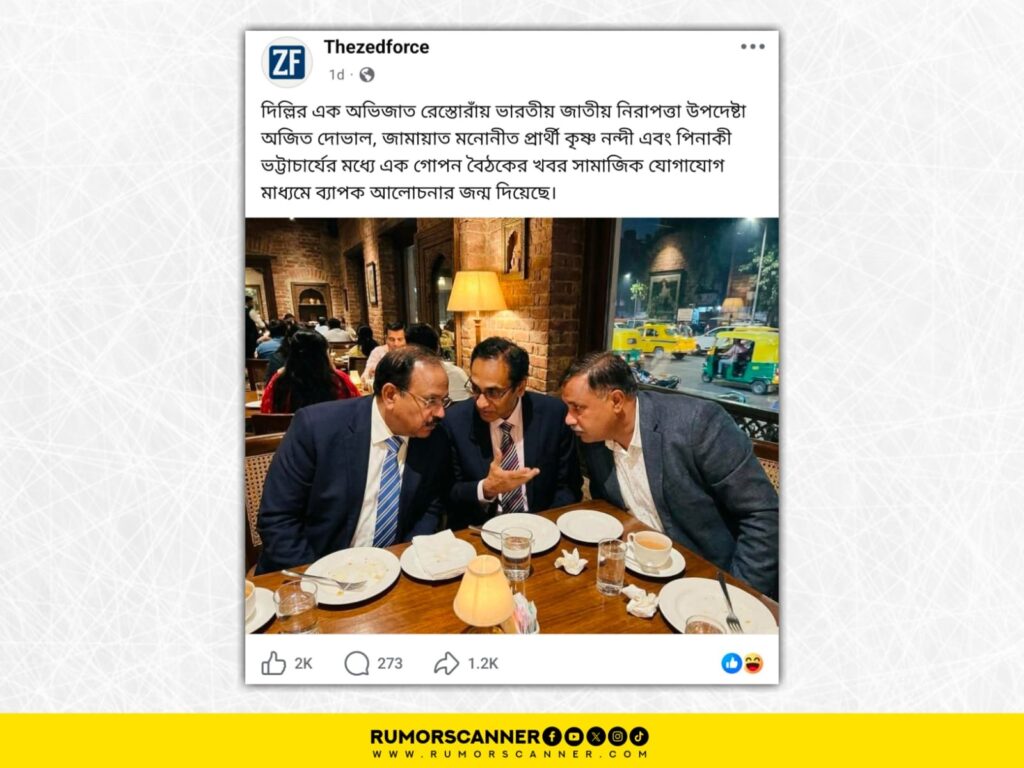Open the ZF profile avatar

click(287, 63)
